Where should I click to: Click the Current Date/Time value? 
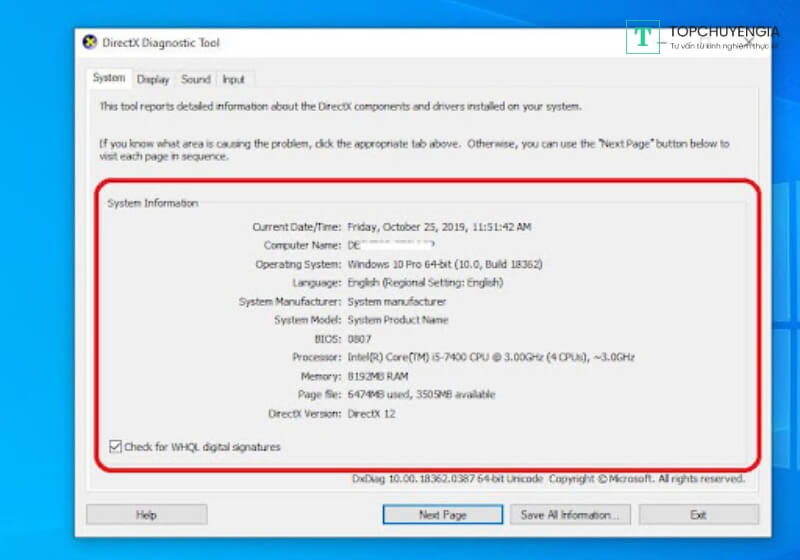click(439, 227)
